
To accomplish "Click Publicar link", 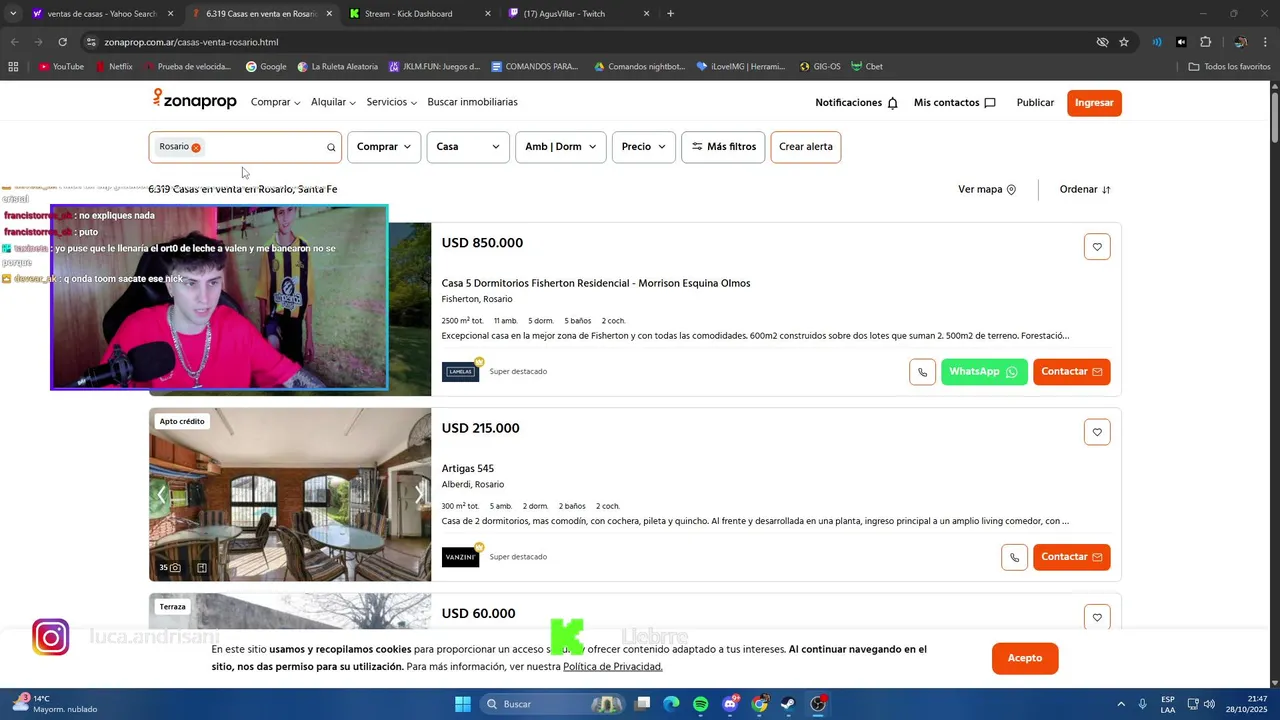I will point(1035,103).
